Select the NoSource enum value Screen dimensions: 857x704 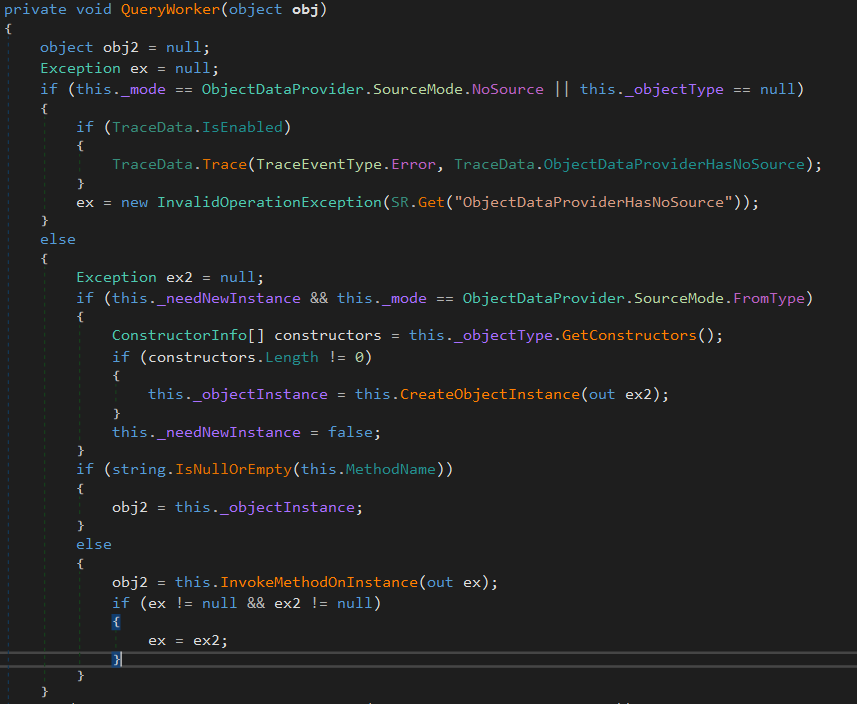click(x=507, y=89)
